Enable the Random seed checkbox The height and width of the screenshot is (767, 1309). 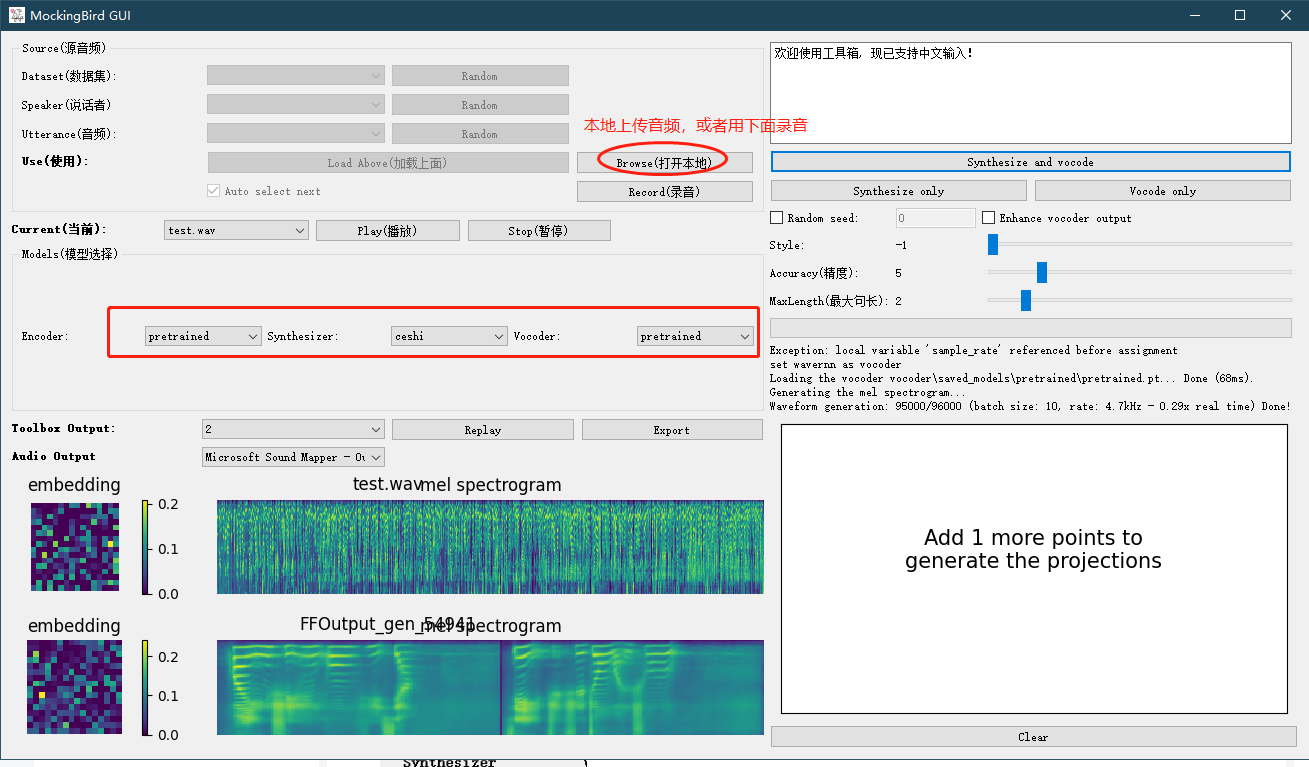(x=777, y=218)
